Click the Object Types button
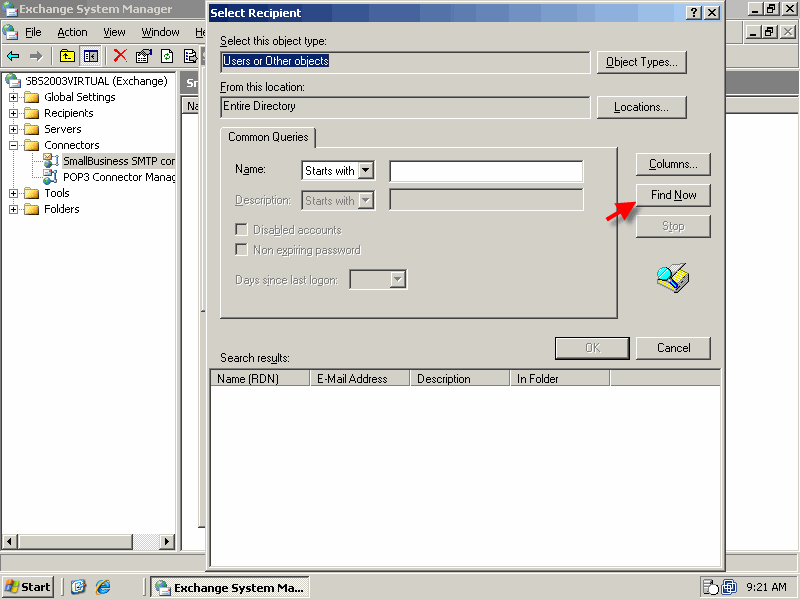The height and width of the screenshot is (600, 800). pos(642,62)
